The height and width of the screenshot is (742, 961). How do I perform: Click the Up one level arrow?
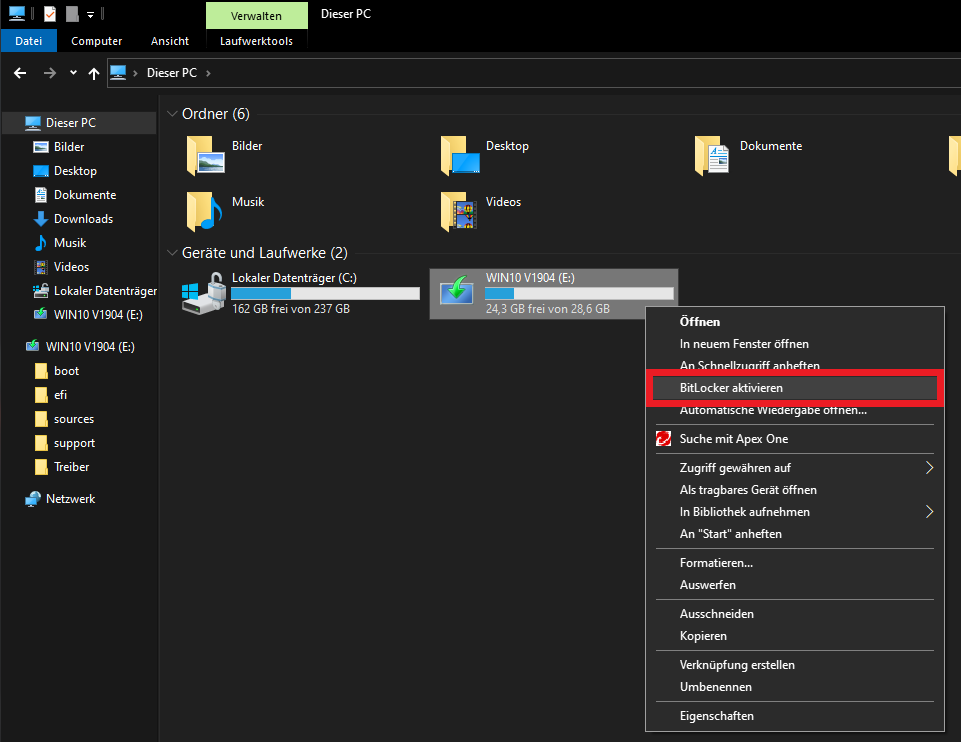click(94, 73)
